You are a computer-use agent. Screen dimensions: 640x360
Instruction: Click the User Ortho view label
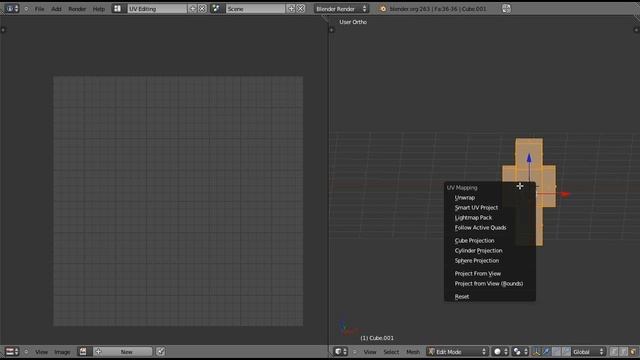353,22
